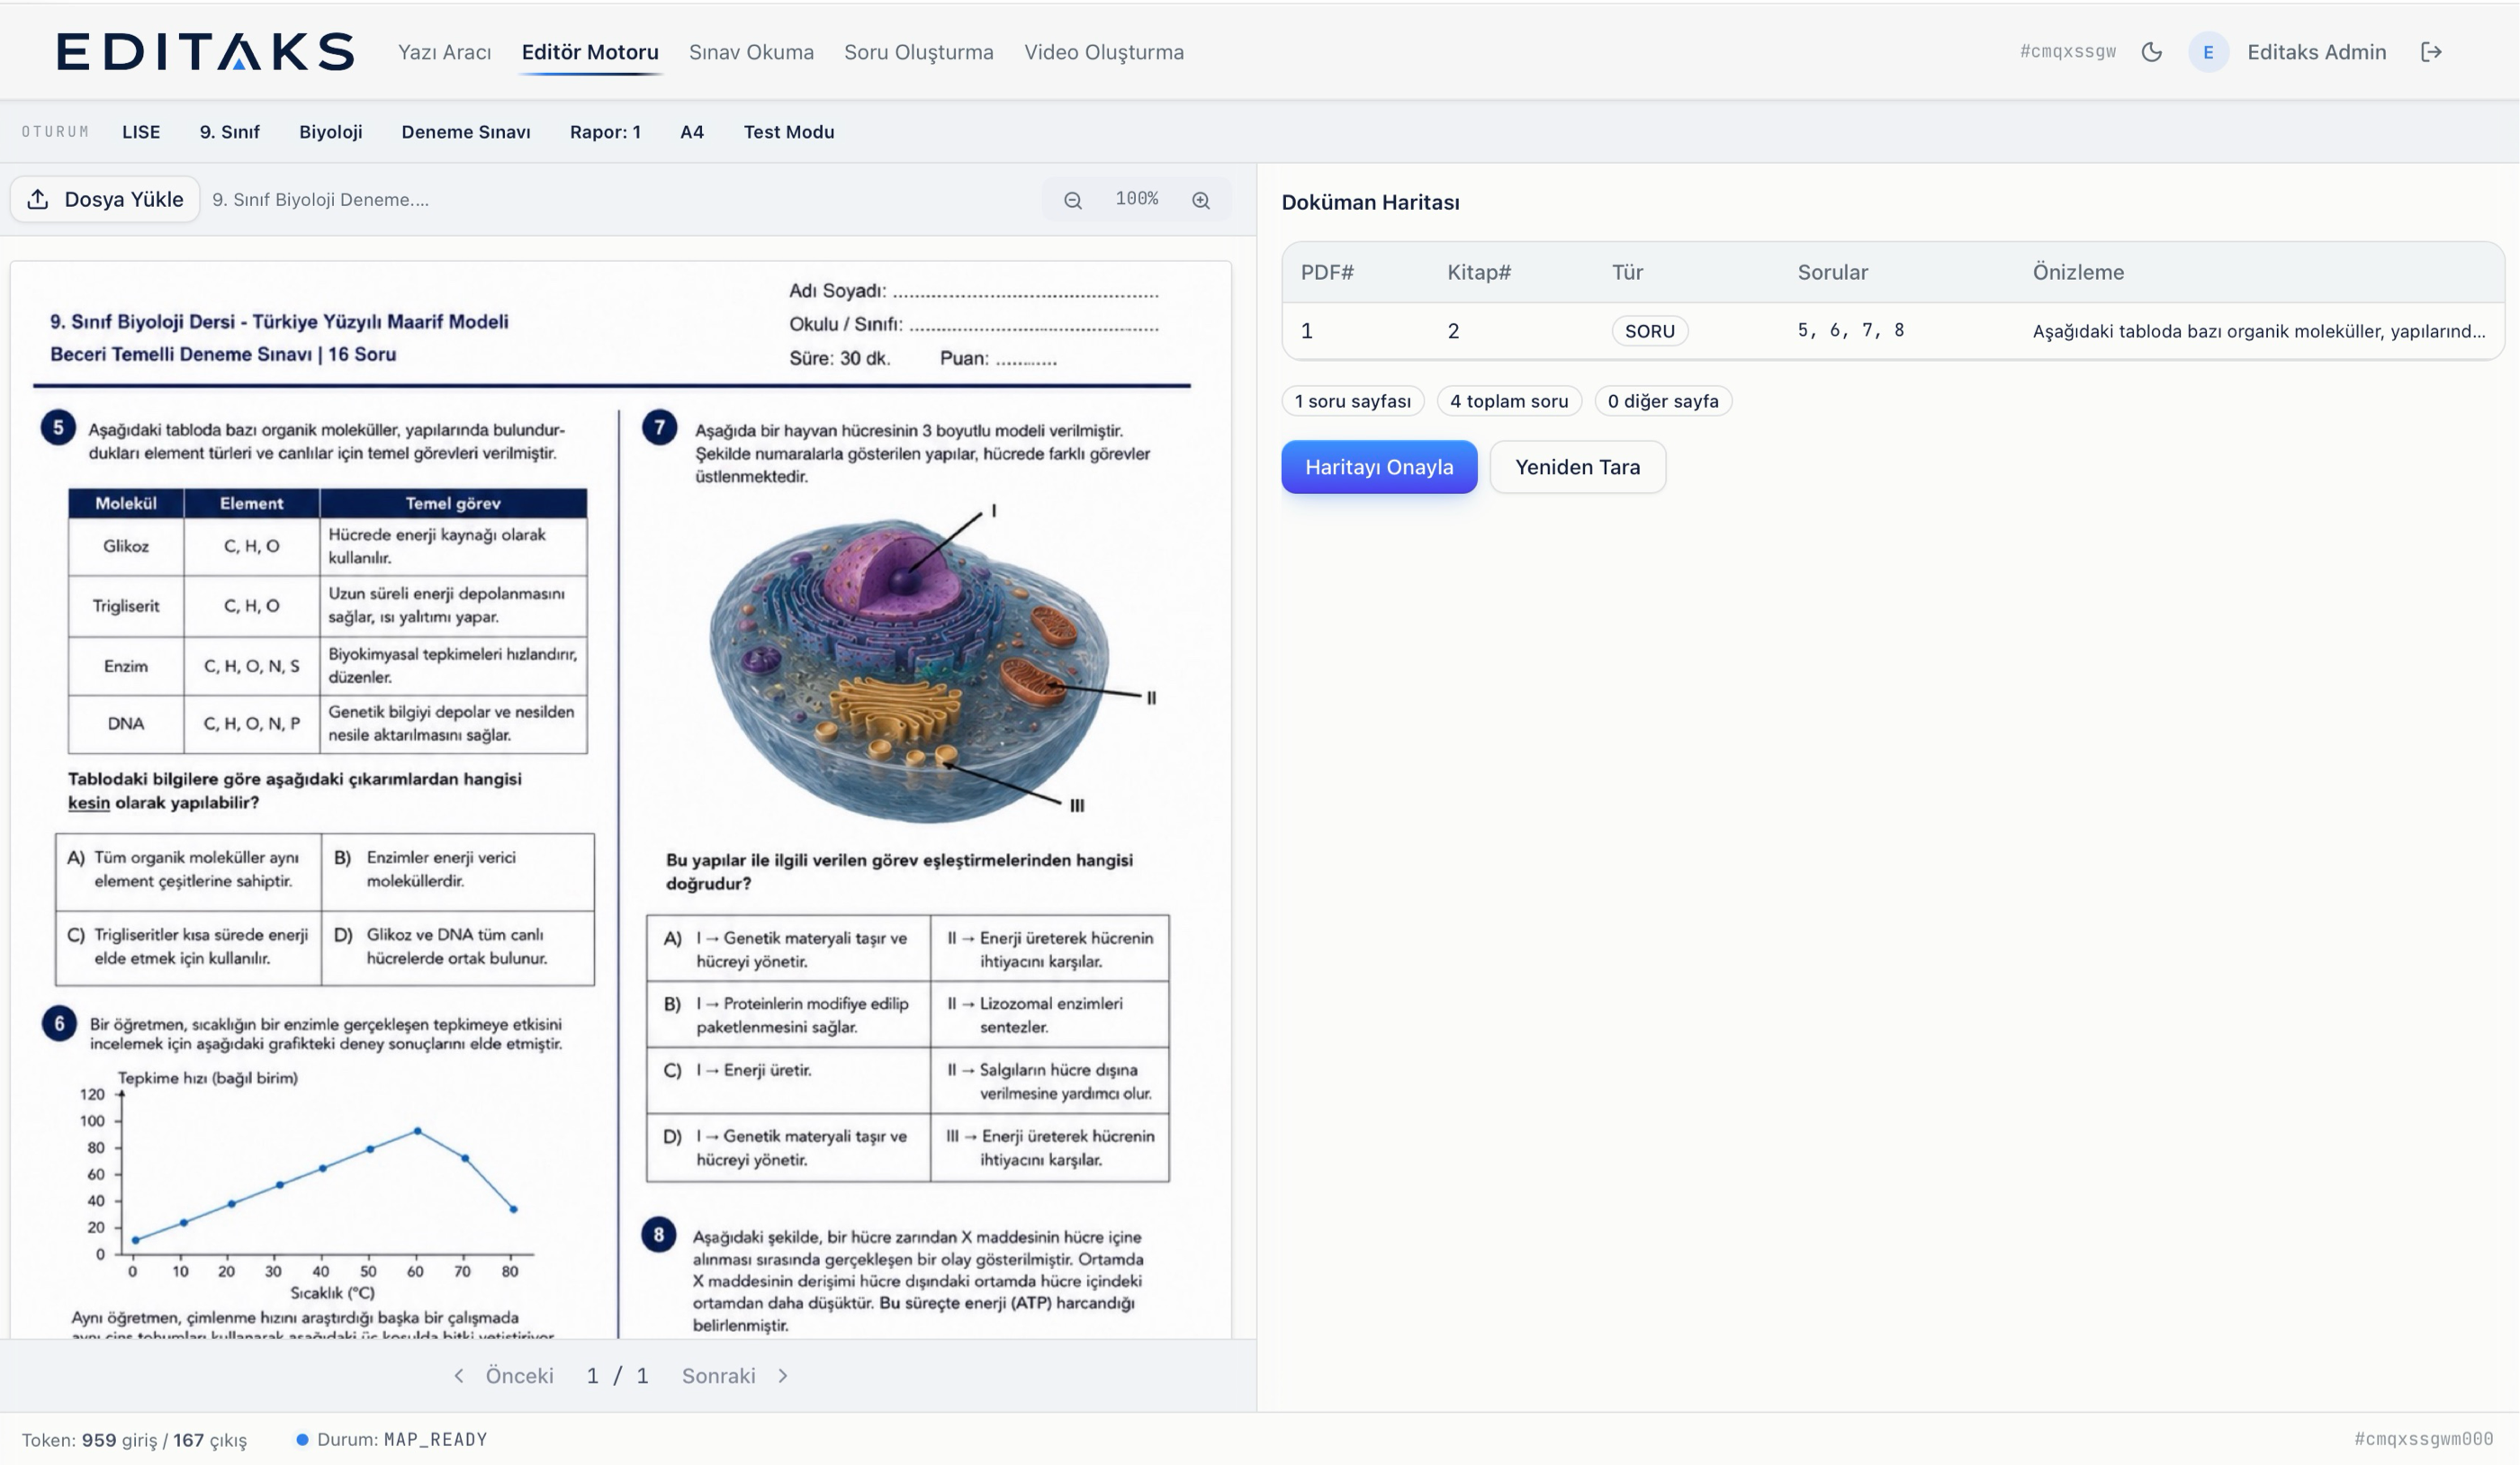Image resolution: width=2520 pixels, height=1465 pixels.
Task: Switch to Sınav Okuma tab
Action: point(751,52)
